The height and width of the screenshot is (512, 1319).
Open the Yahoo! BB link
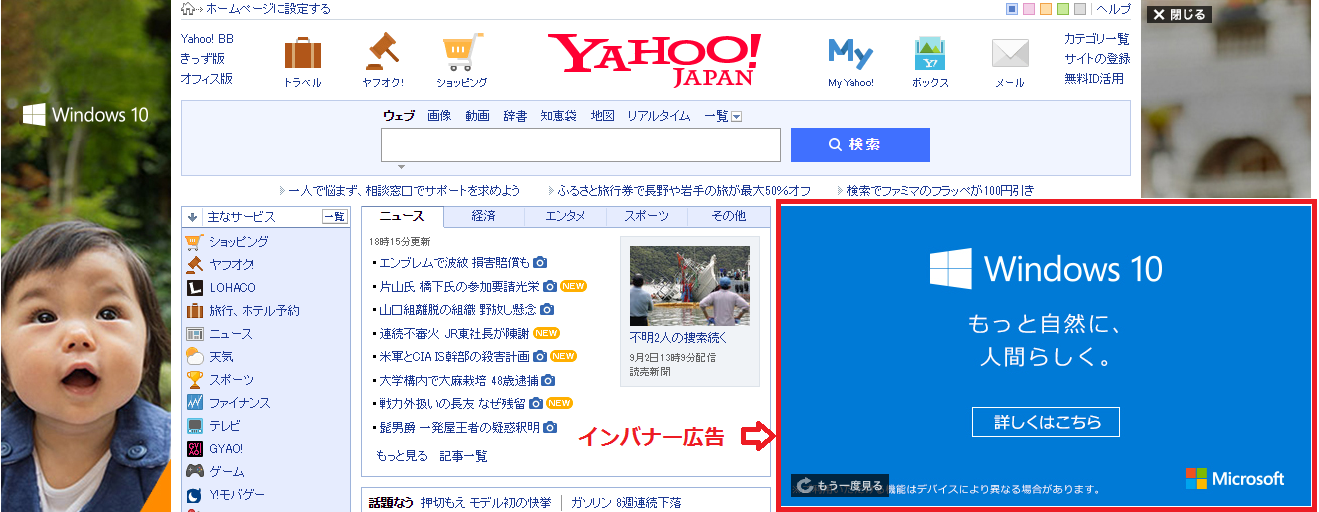pos(207,39)
